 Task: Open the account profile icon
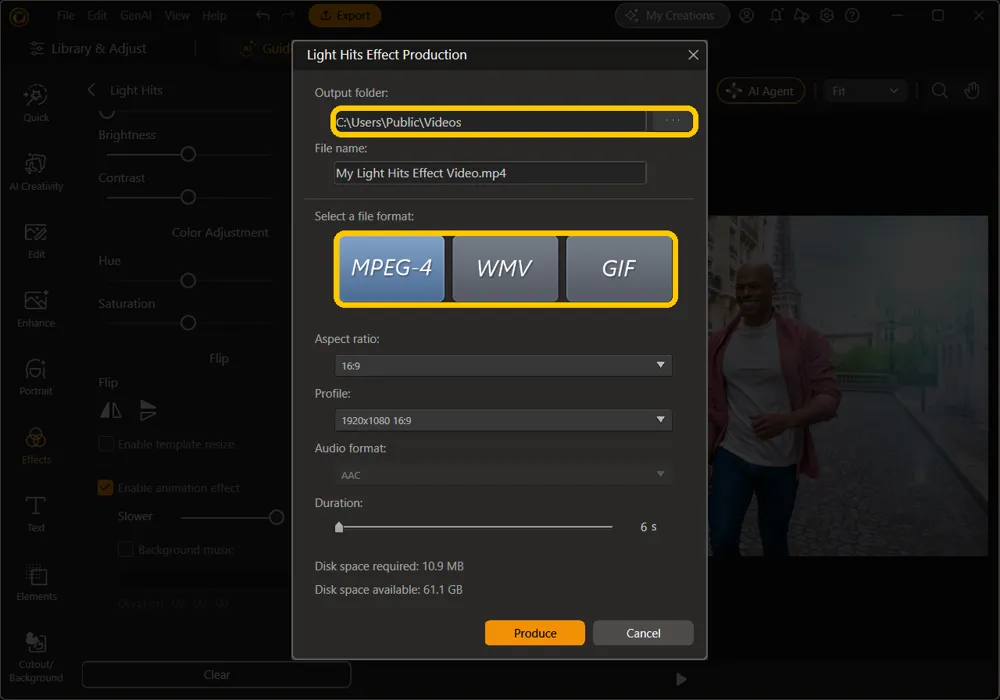click(746, 15)
